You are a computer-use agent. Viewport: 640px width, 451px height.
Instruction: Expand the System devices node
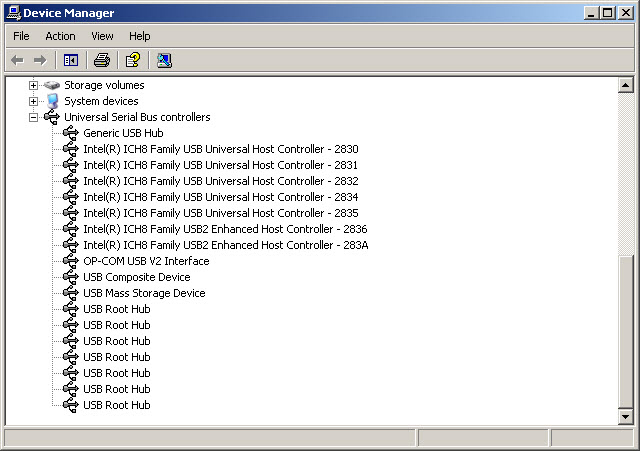tap(33, 101)
